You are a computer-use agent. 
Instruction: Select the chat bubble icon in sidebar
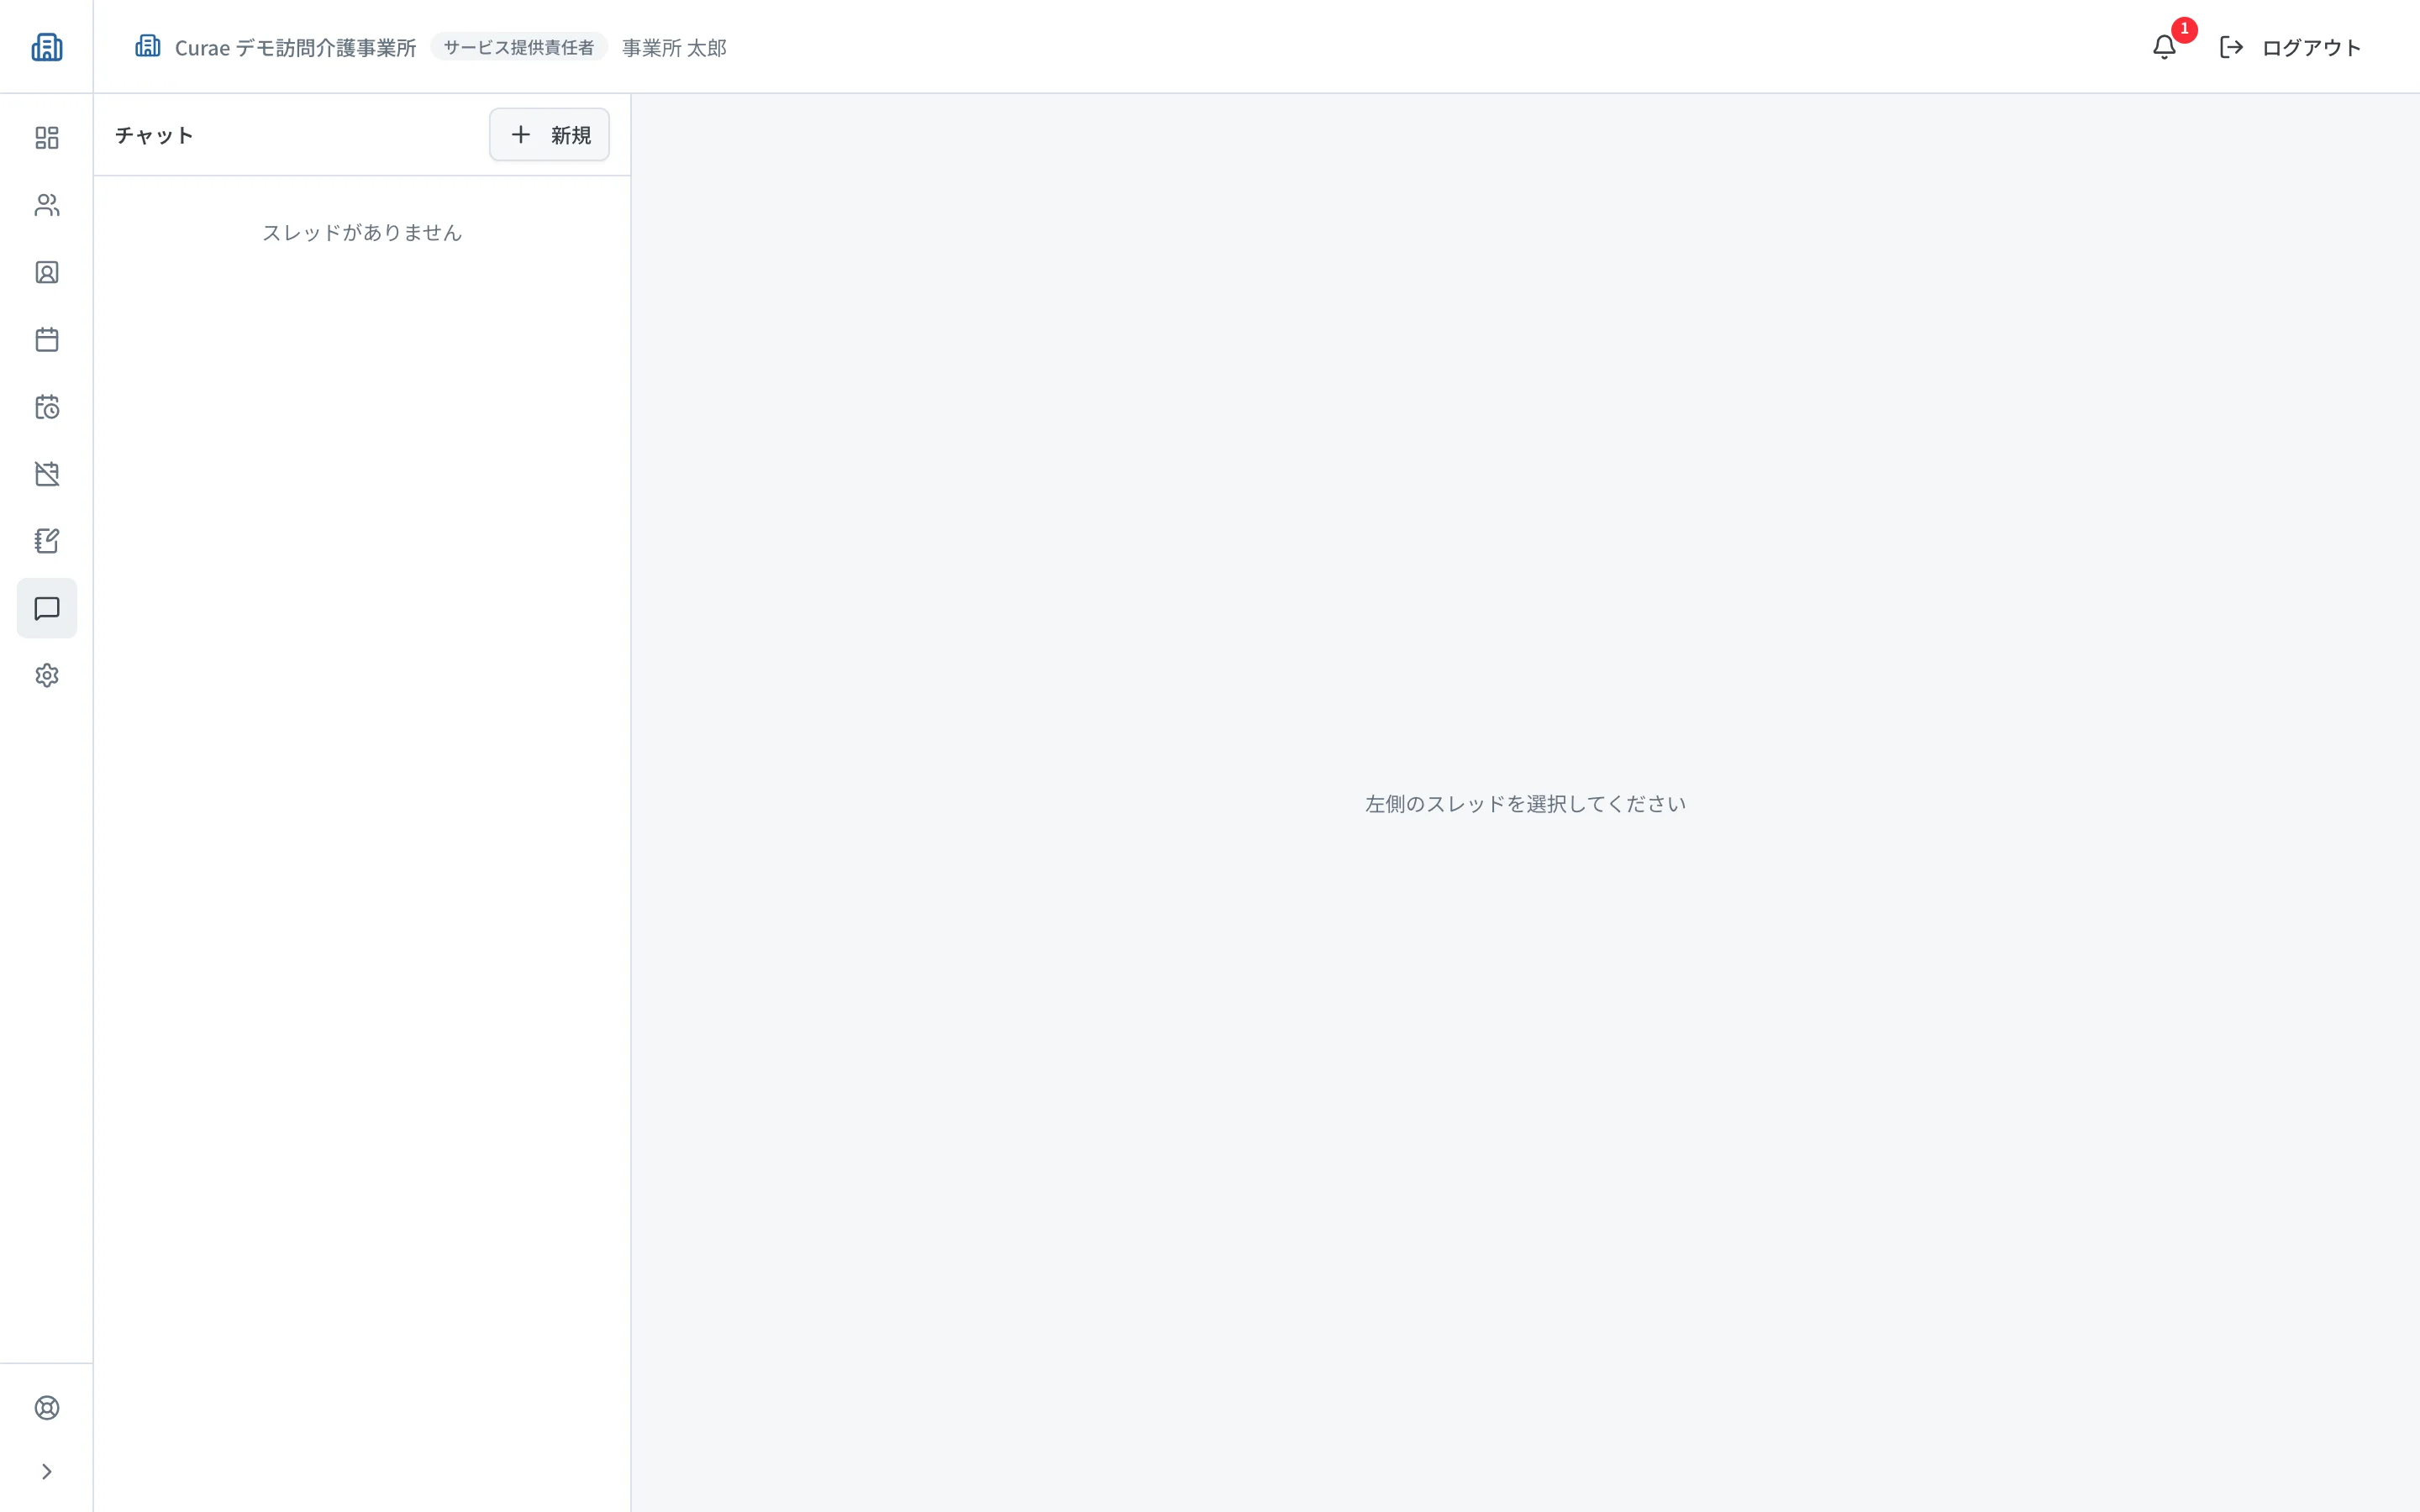click(x=47, y=608)
